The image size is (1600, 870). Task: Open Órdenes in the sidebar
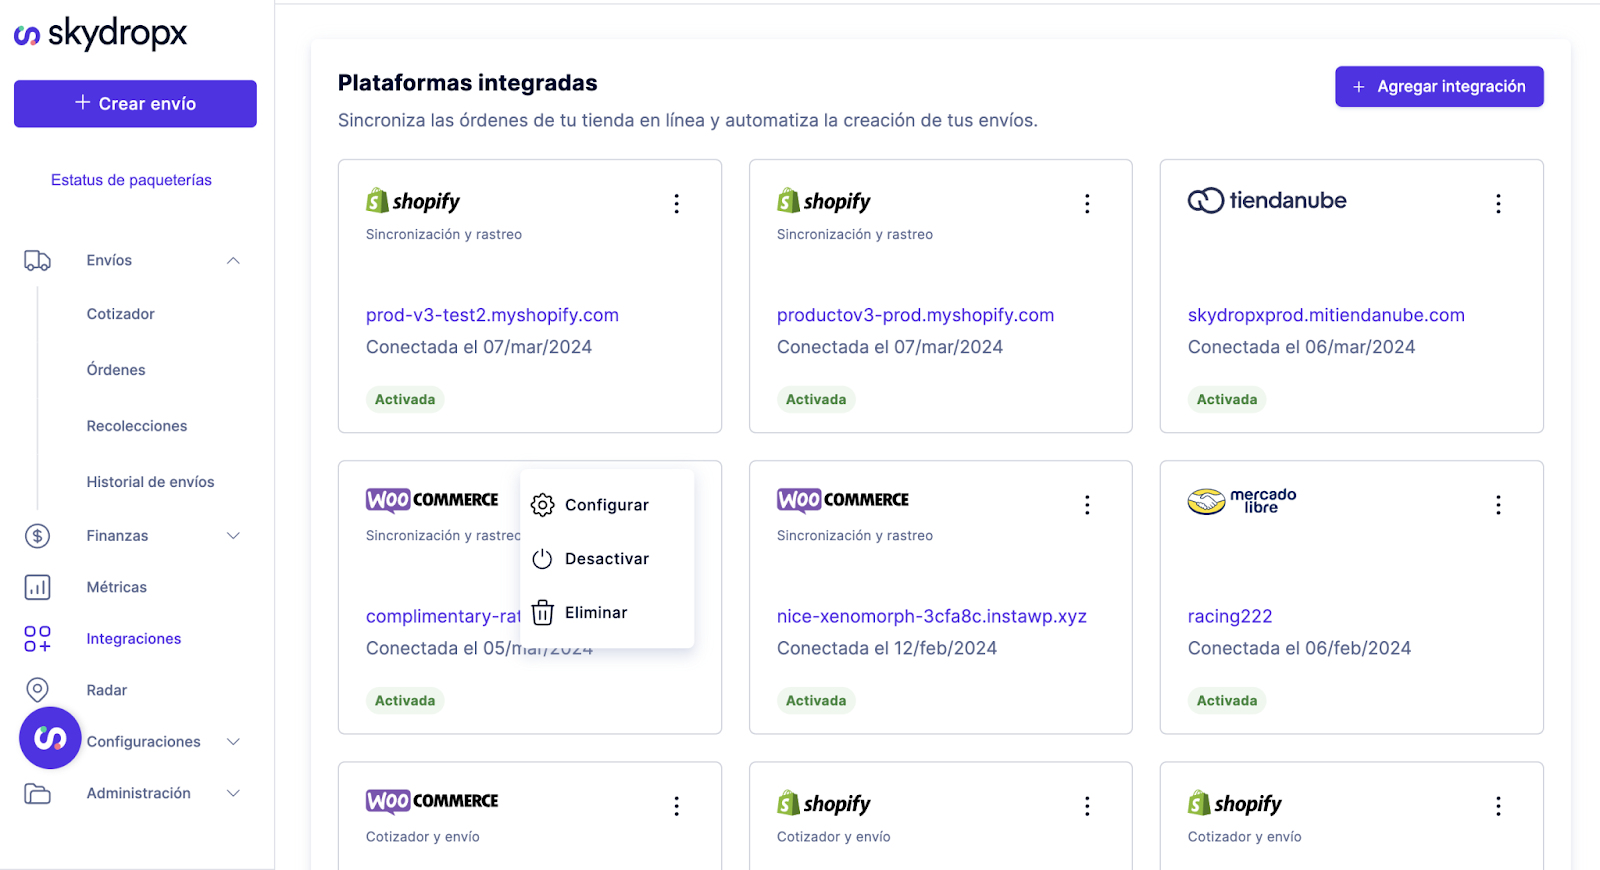[x=116, y=370]
